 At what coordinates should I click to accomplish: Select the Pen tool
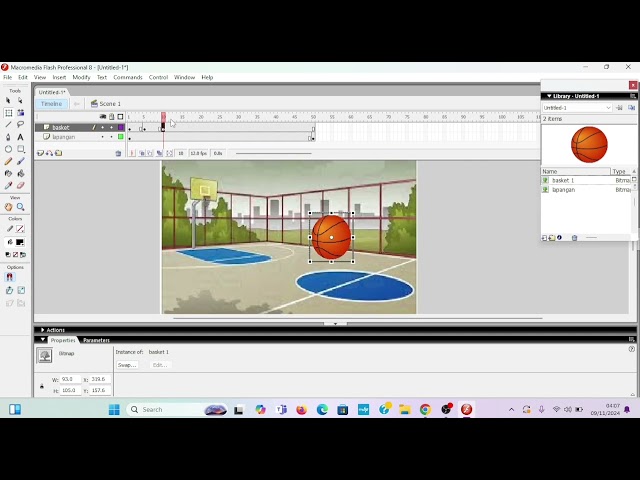[x=8, y=137]
